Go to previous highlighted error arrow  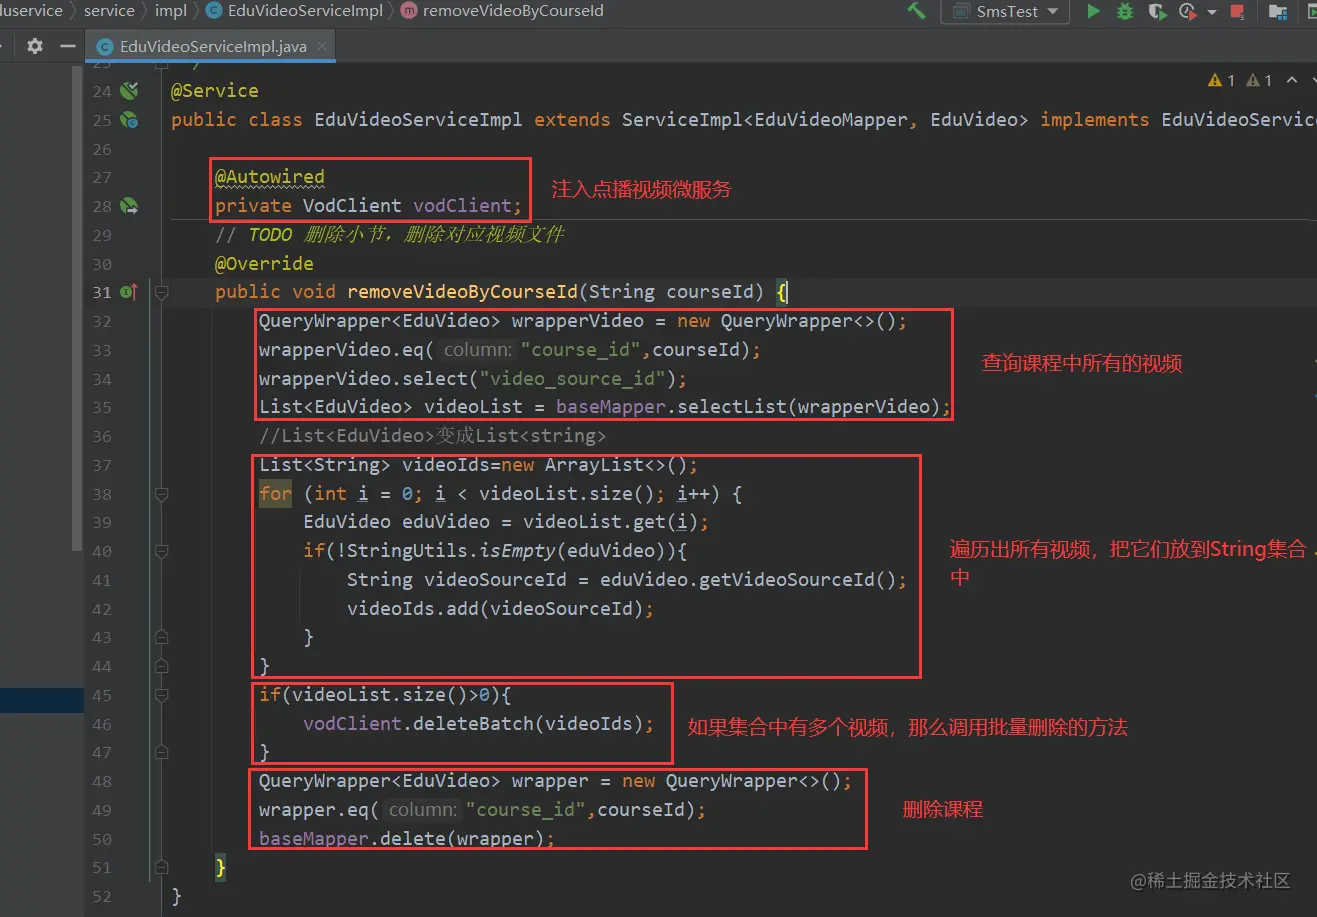1291,81
